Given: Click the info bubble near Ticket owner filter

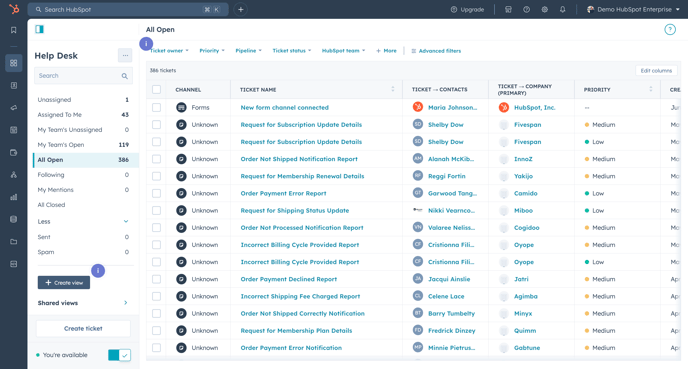Looking at the screenshot, I should click(x=146, y=44).
